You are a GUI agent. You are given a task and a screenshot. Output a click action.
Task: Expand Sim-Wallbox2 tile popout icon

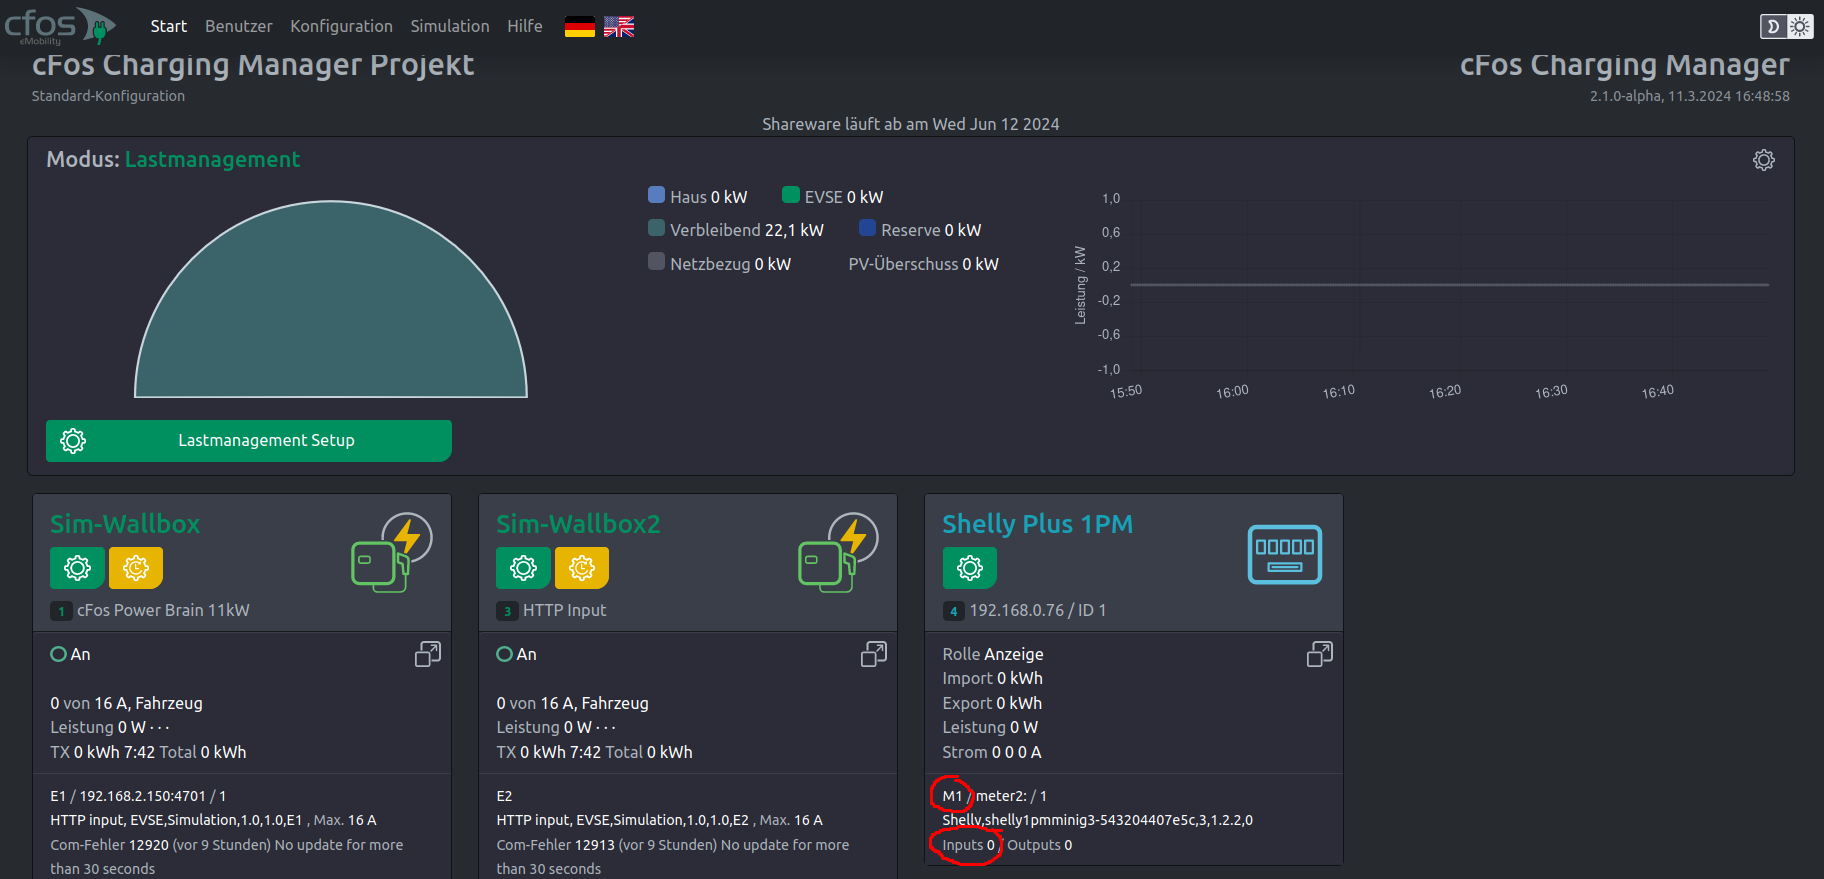point(874,654)
